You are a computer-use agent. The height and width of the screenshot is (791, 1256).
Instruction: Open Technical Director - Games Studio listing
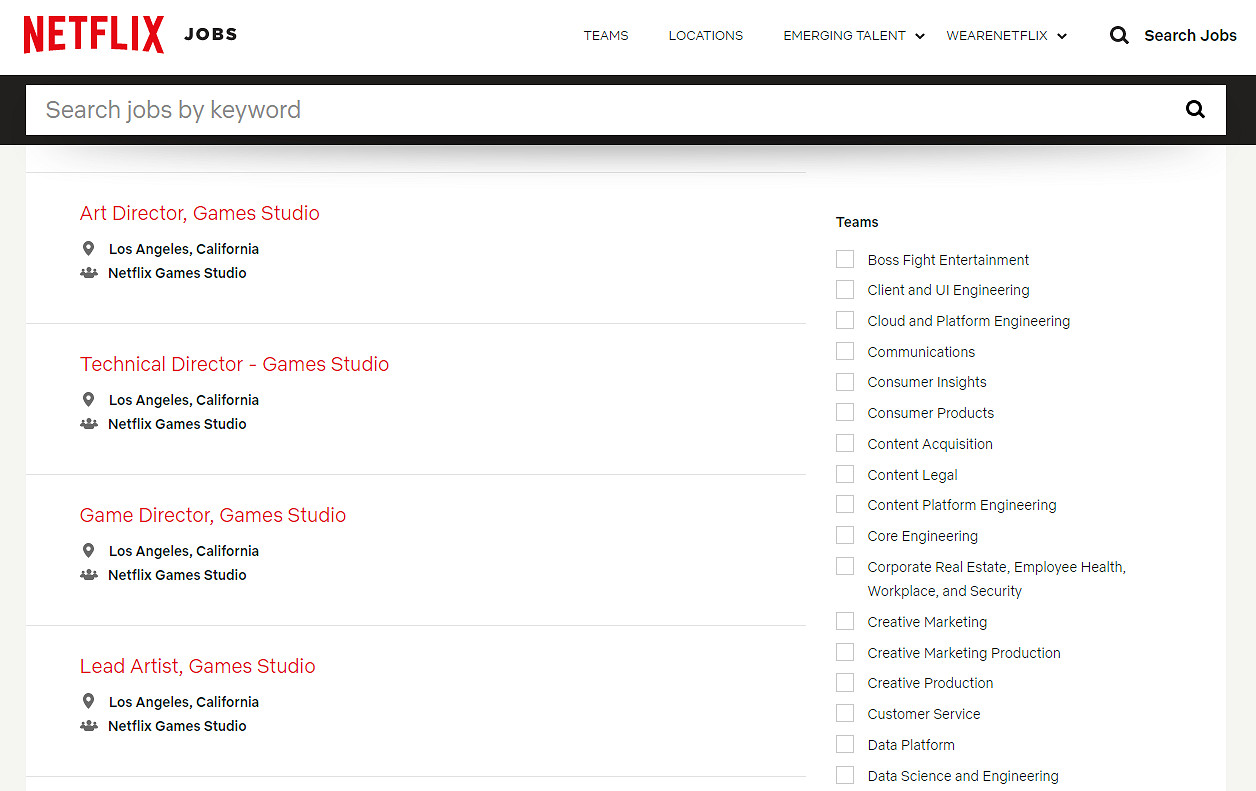234,364
